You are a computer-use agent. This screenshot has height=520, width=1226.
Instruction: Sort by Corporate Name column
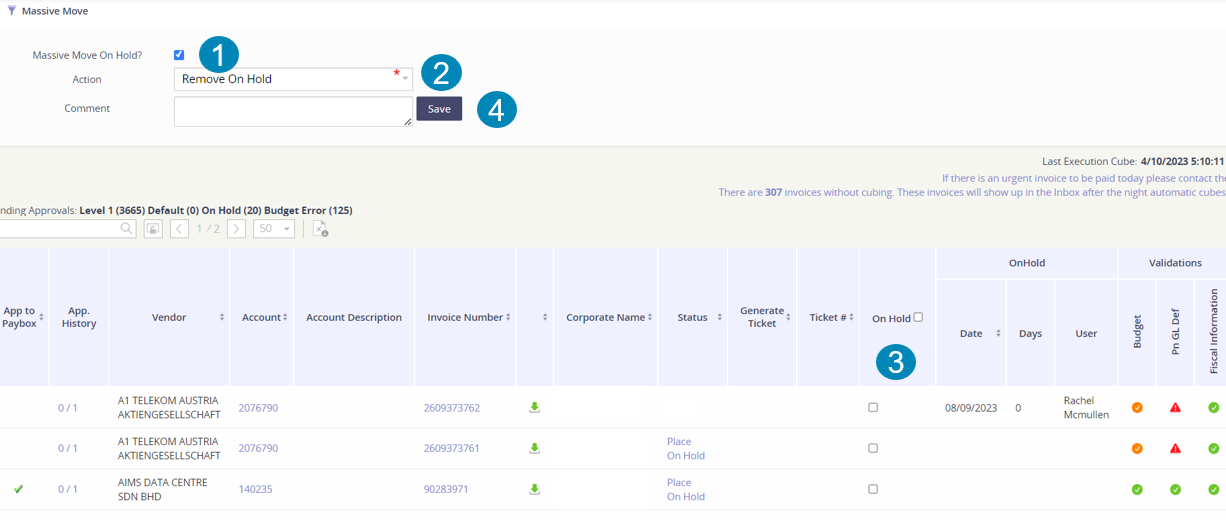(650, 317)
